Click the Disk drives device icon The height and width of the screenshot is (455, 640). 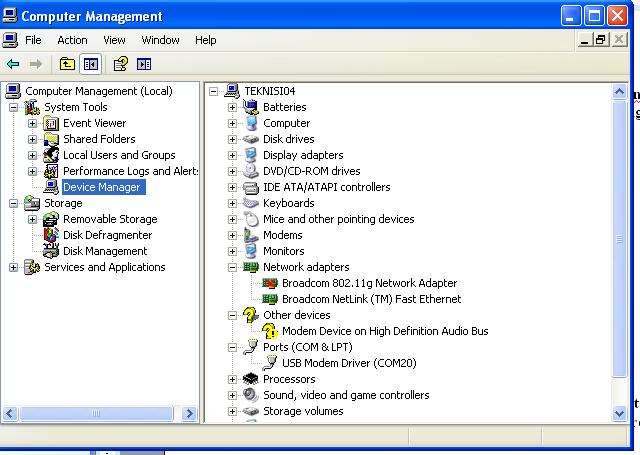click(251, 139)
